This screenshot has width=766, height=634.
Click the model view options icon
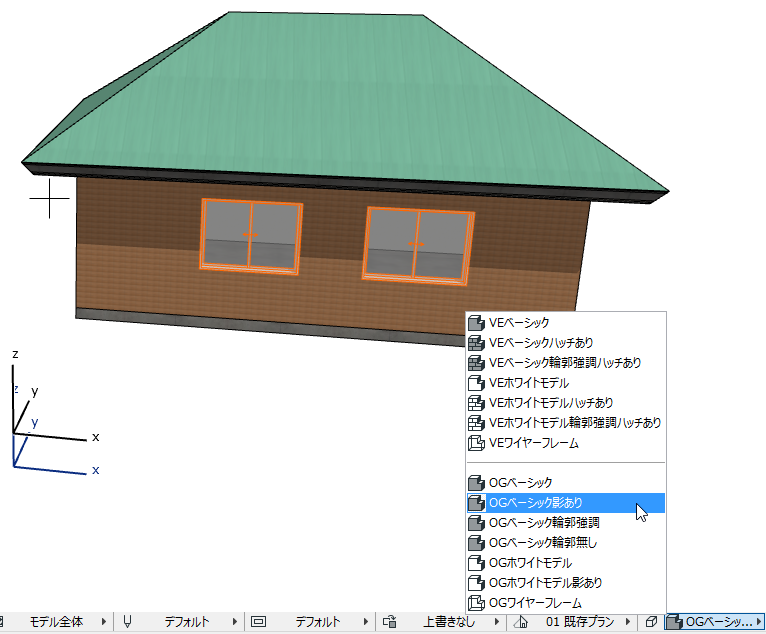258,622
